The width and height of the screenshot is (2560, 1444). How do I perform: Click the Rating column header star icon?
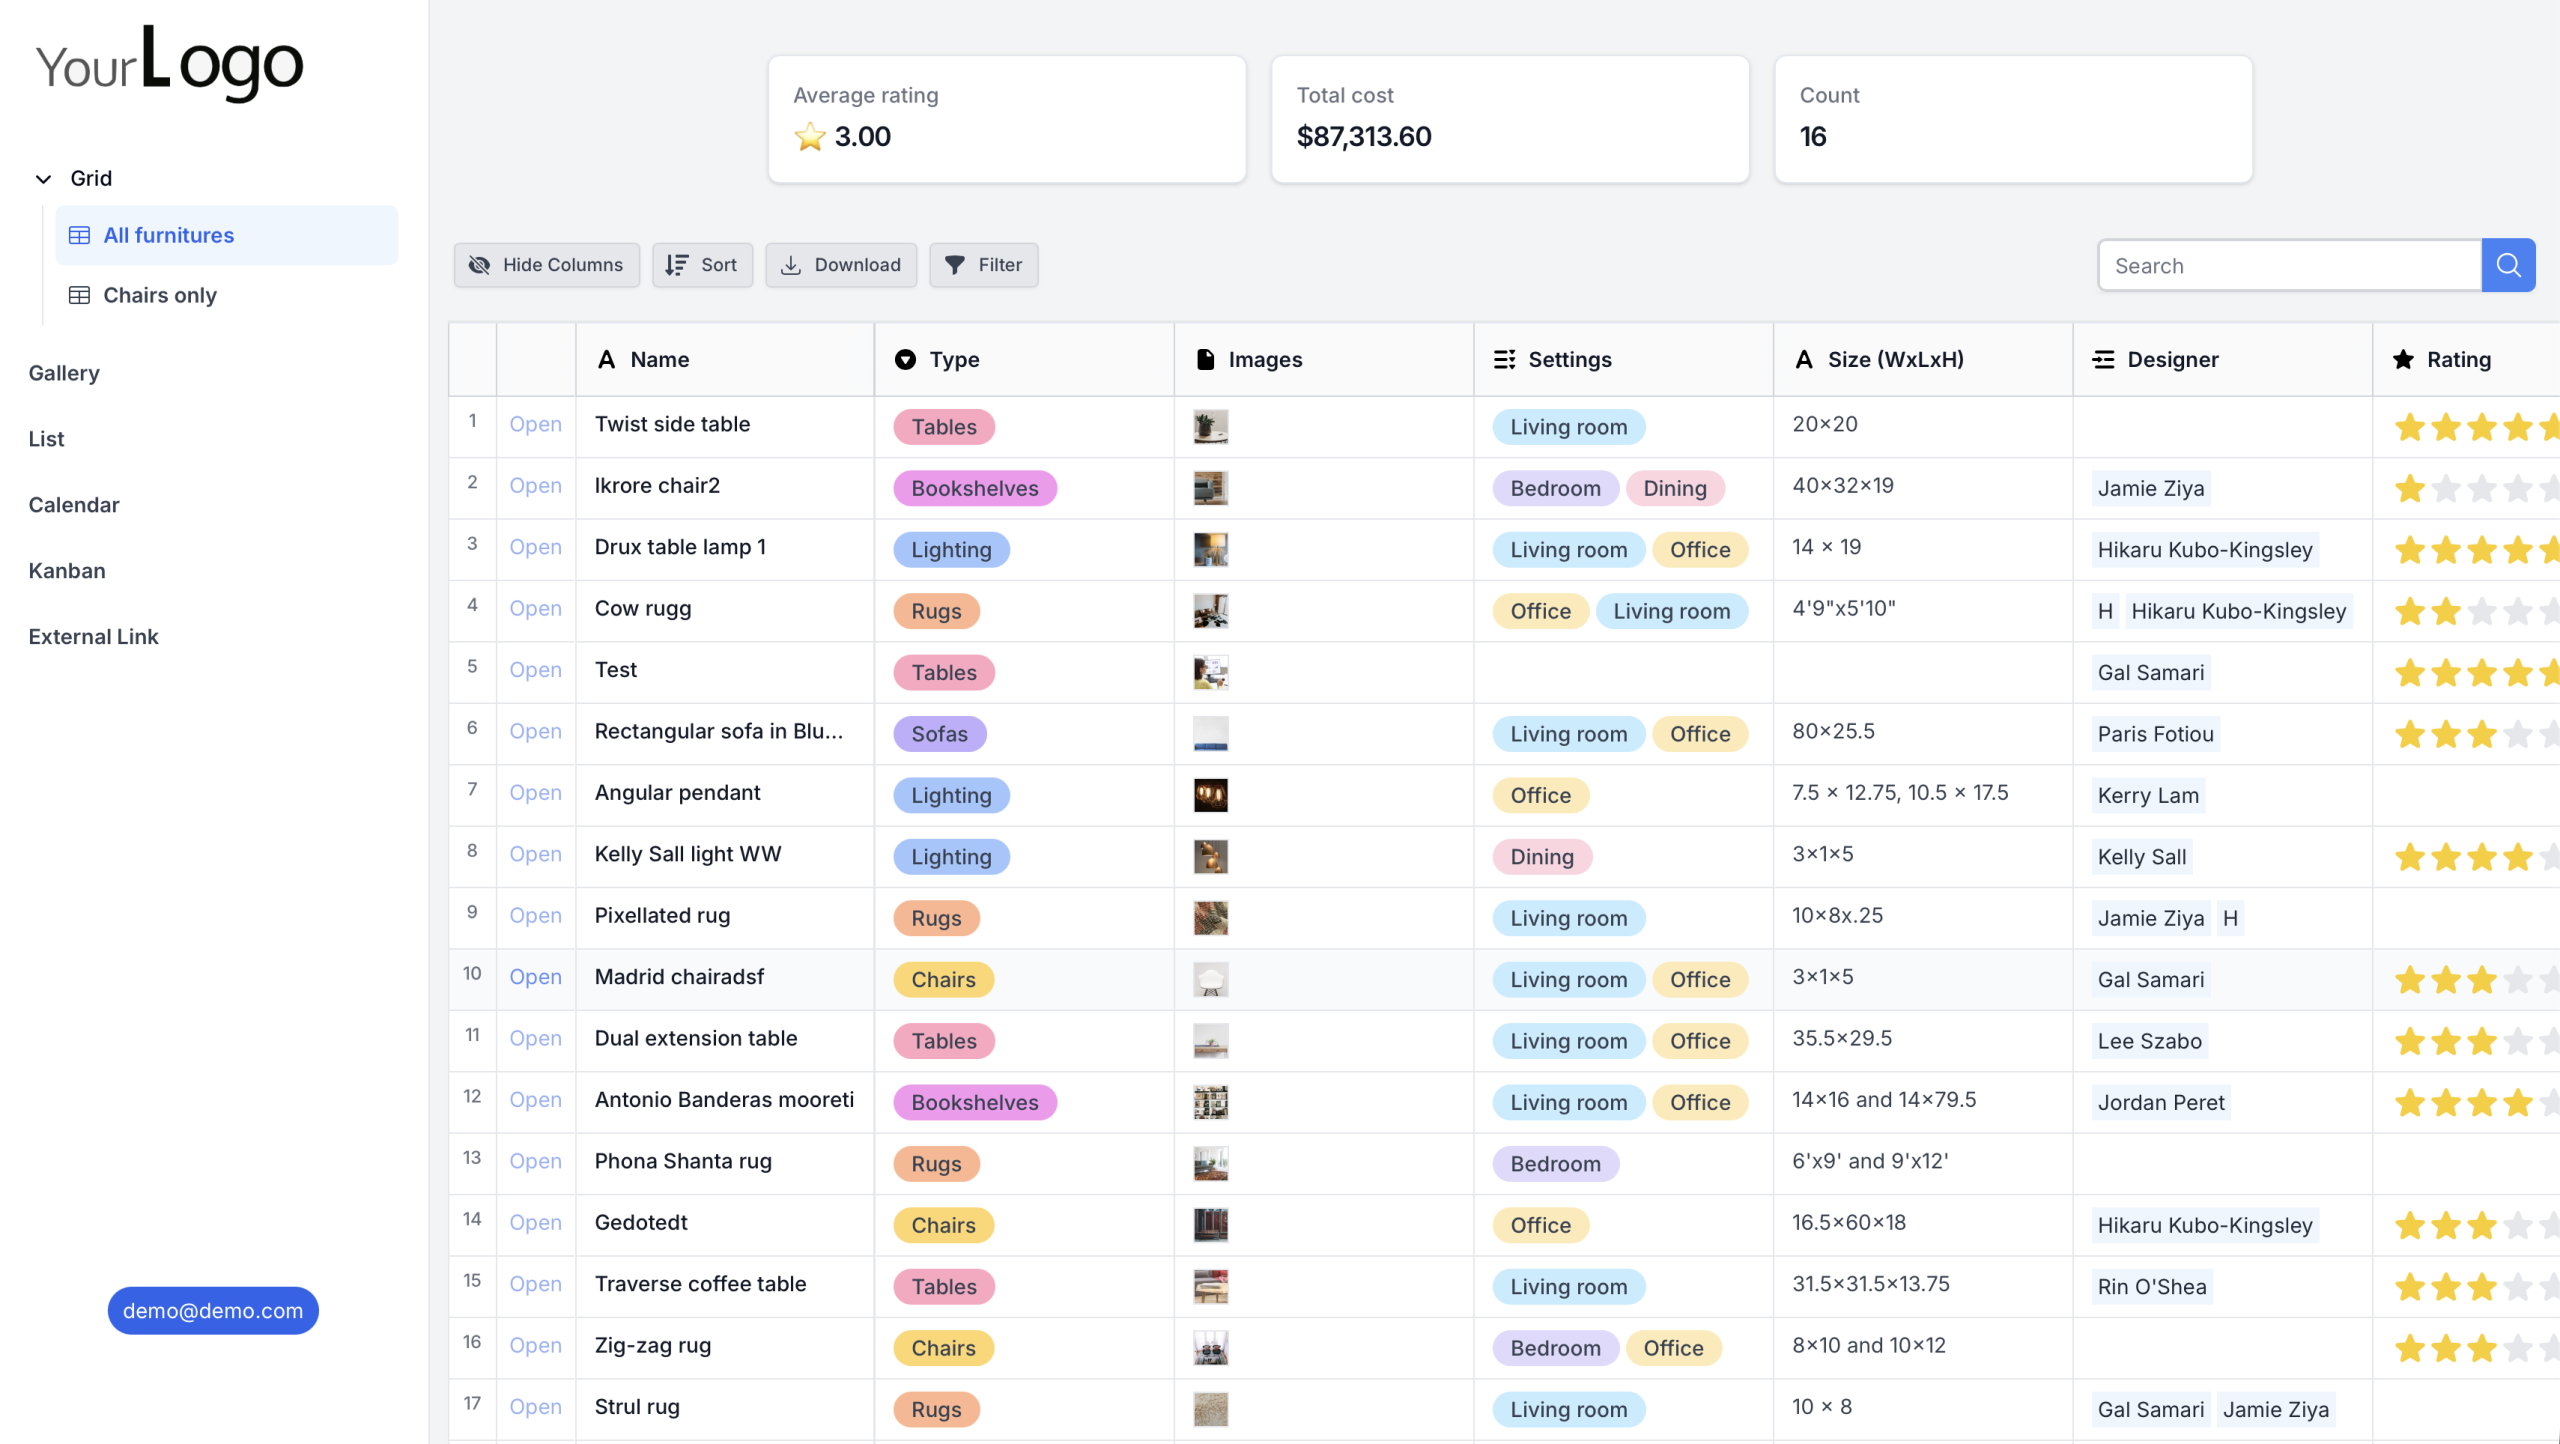[x=2403, y=359]
